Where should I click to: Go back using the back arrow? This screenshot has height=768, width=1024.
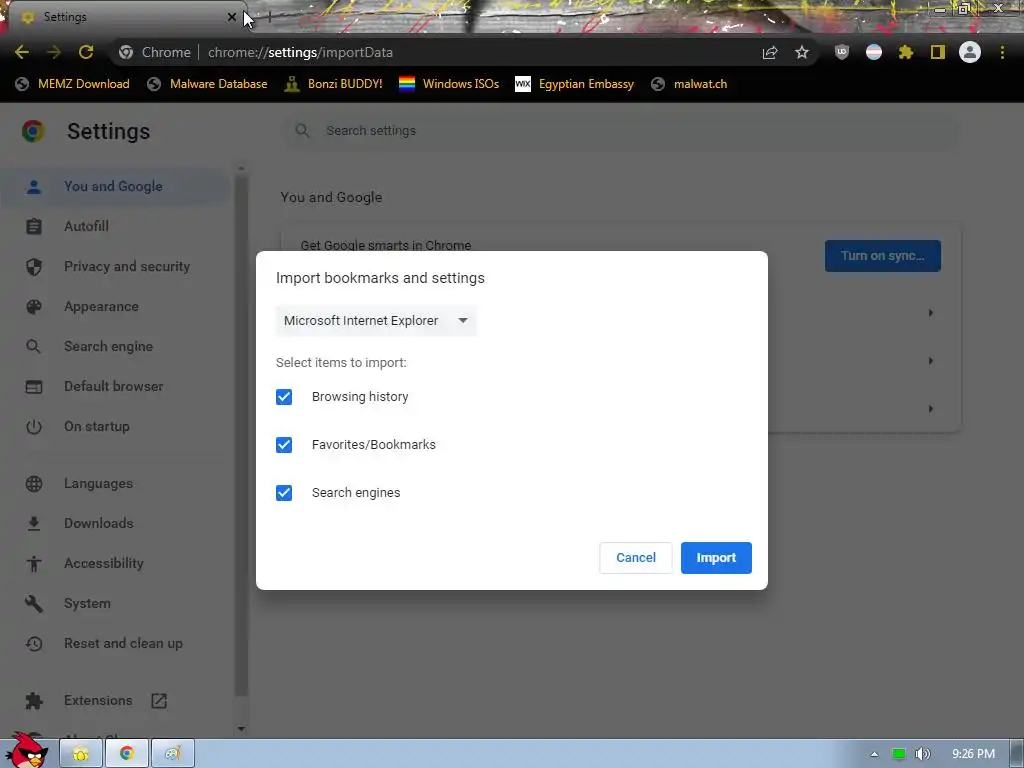22,52
